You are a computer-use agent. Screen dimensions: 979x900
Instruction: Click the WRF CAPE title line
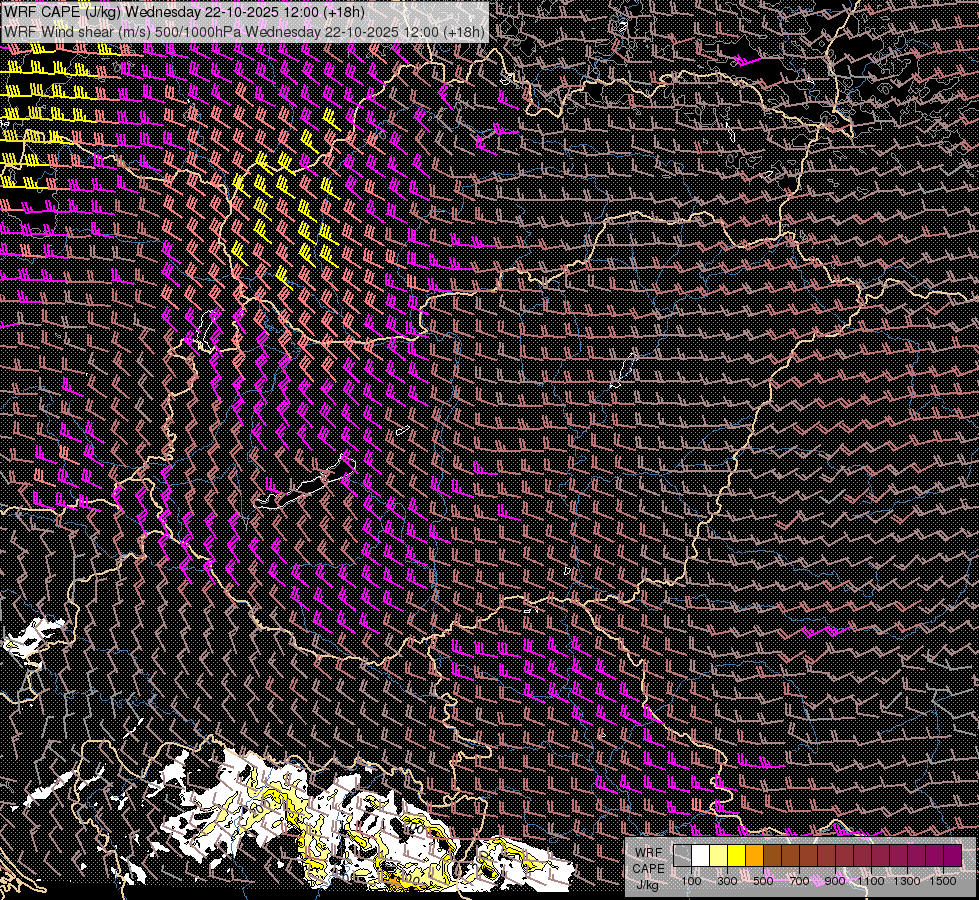[x=184, y=12]
